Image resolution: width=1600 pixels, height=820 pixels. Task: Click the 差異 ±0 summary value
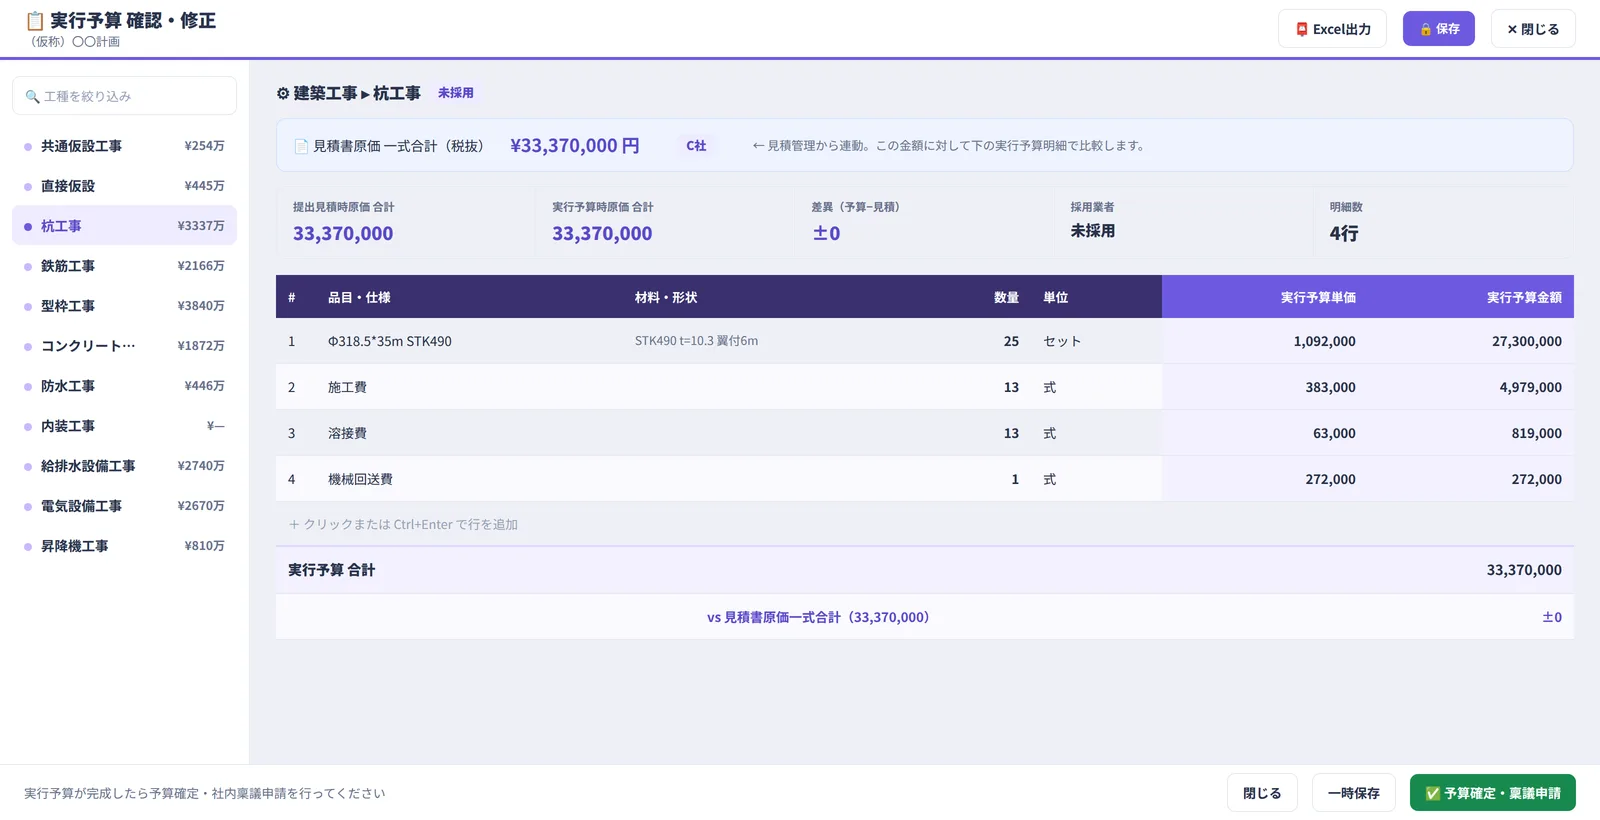point(826,233)
